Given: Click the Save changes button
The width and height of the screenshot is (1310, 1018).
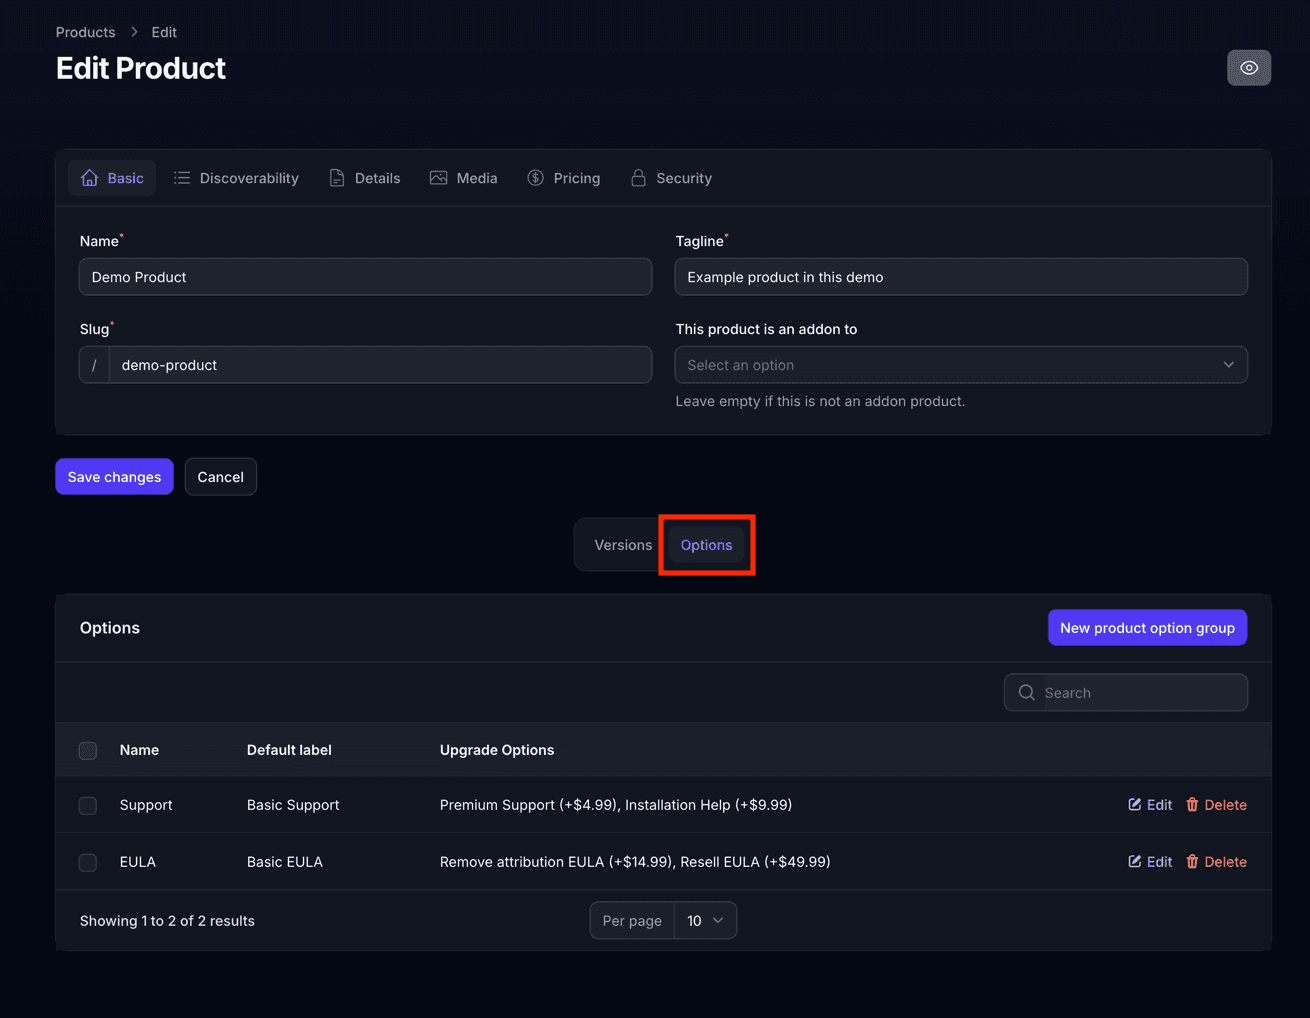Looking at the screenshot, I should pos(114,476).
